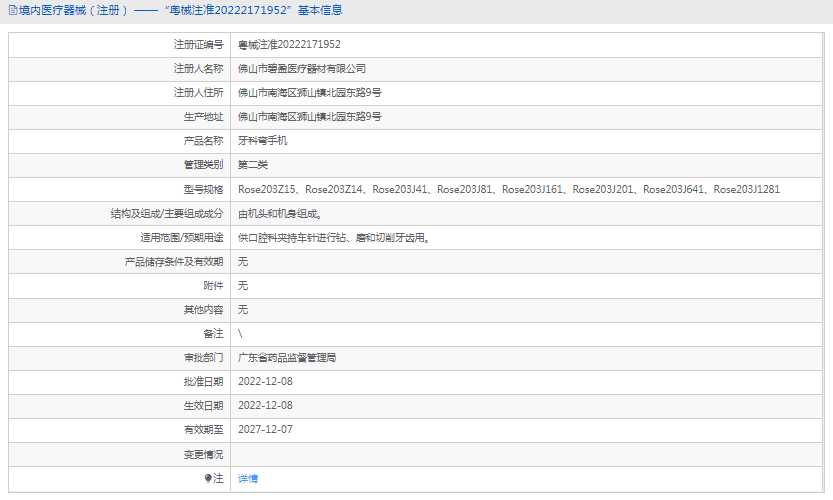Click the 审批部门 label
Screen dimensions: 833x500
point(203,358)
